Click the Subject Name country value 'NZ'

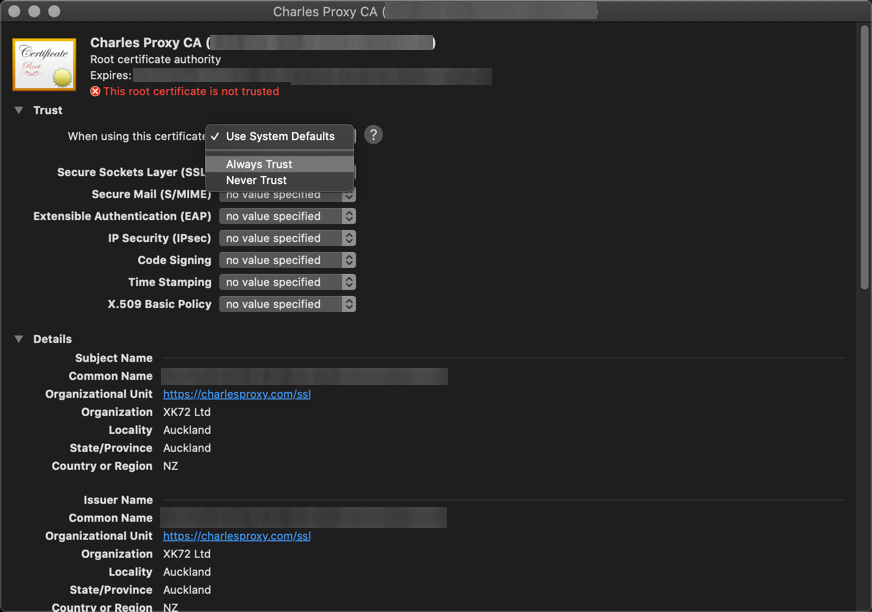tap(171, 466)
